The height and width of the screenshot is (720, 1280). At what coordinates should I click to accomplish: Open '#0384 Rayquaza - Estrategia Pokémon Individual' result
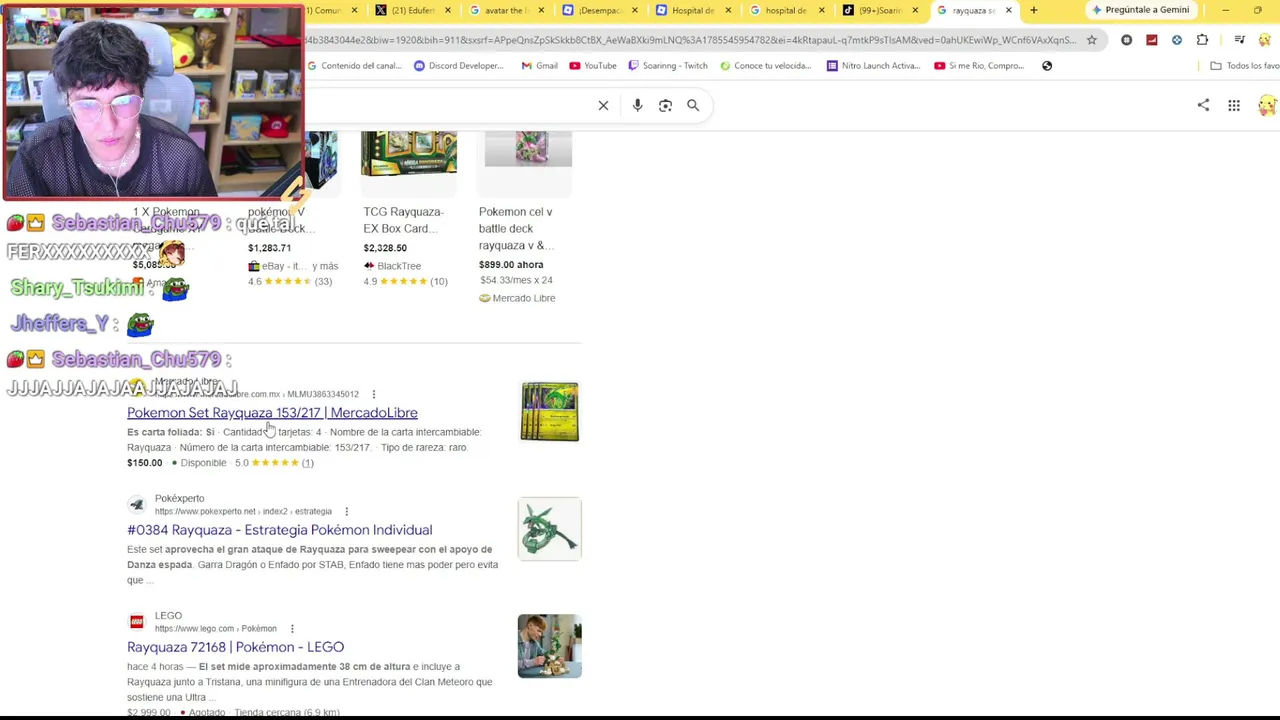[280, 530]
